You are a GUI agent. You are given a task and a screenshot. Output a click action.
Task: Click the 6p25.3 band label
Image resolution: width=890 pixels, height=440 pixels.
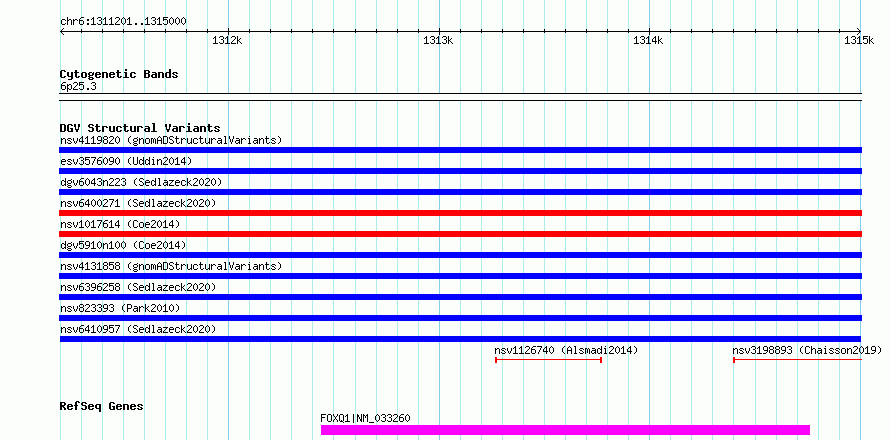tap(78, 87)
